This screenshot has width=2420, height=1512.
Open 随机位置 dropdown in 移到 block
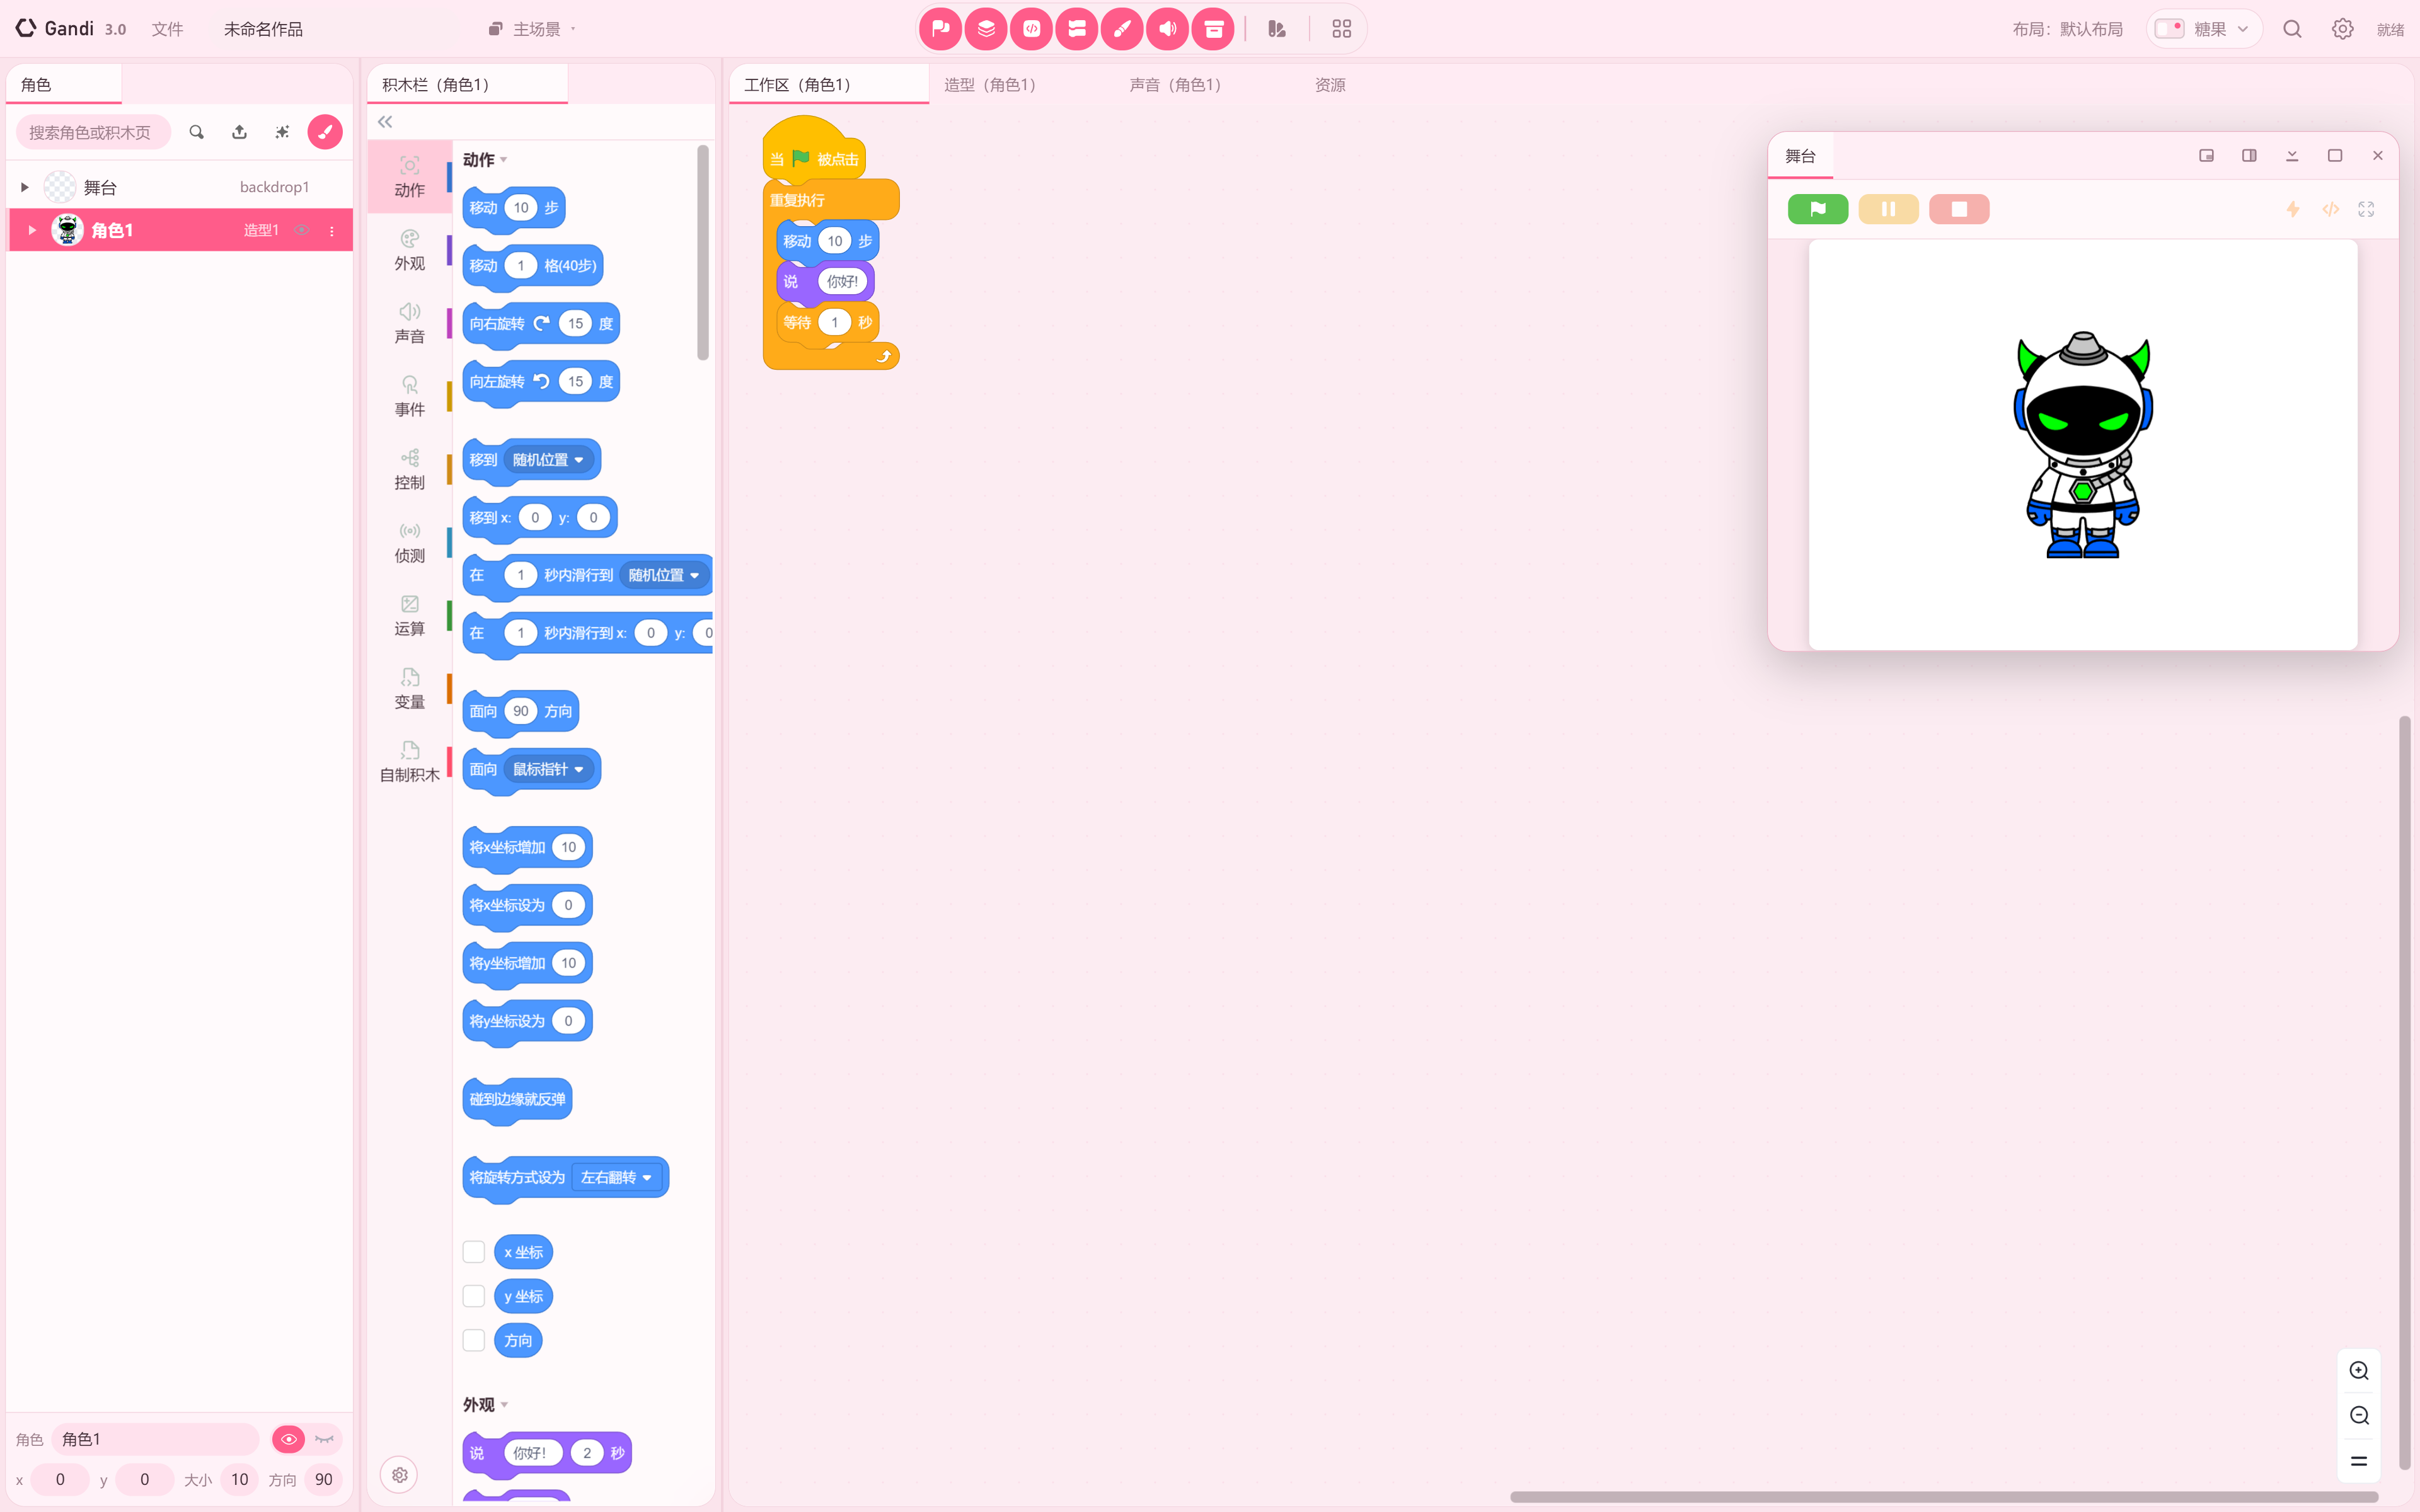(x=549, y=460)
